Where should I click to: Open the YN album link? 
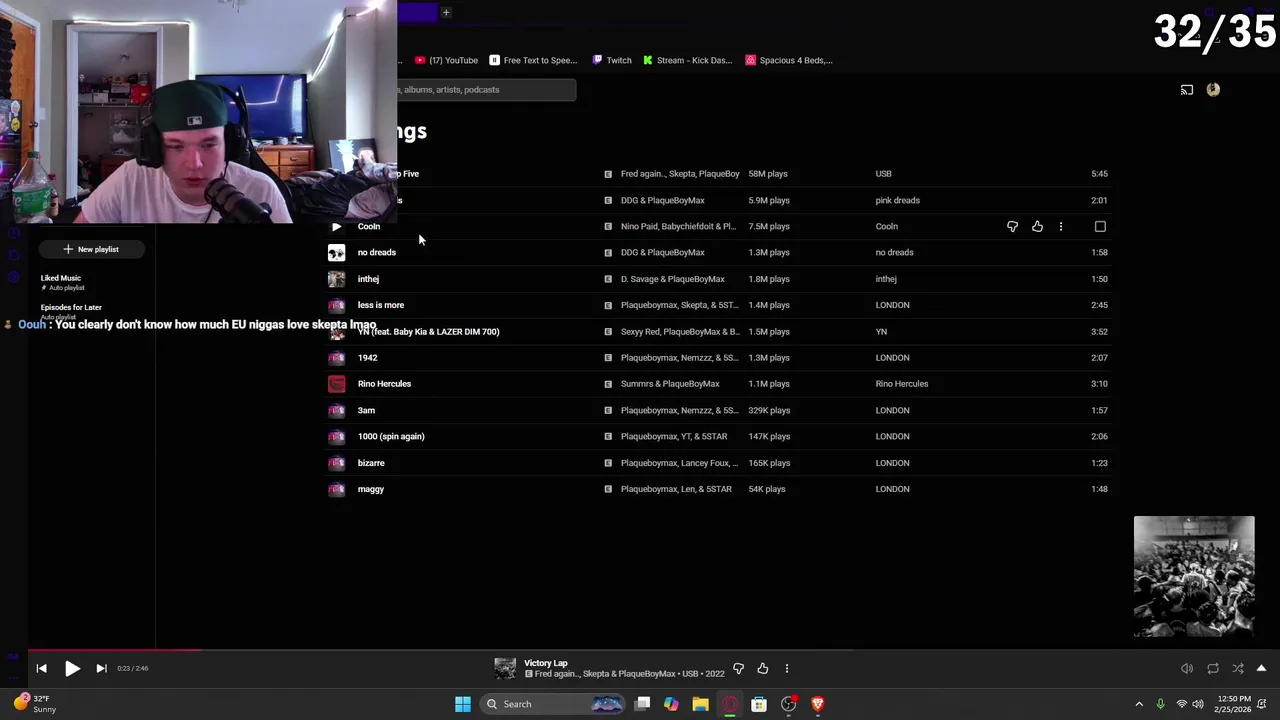point(881,332)
